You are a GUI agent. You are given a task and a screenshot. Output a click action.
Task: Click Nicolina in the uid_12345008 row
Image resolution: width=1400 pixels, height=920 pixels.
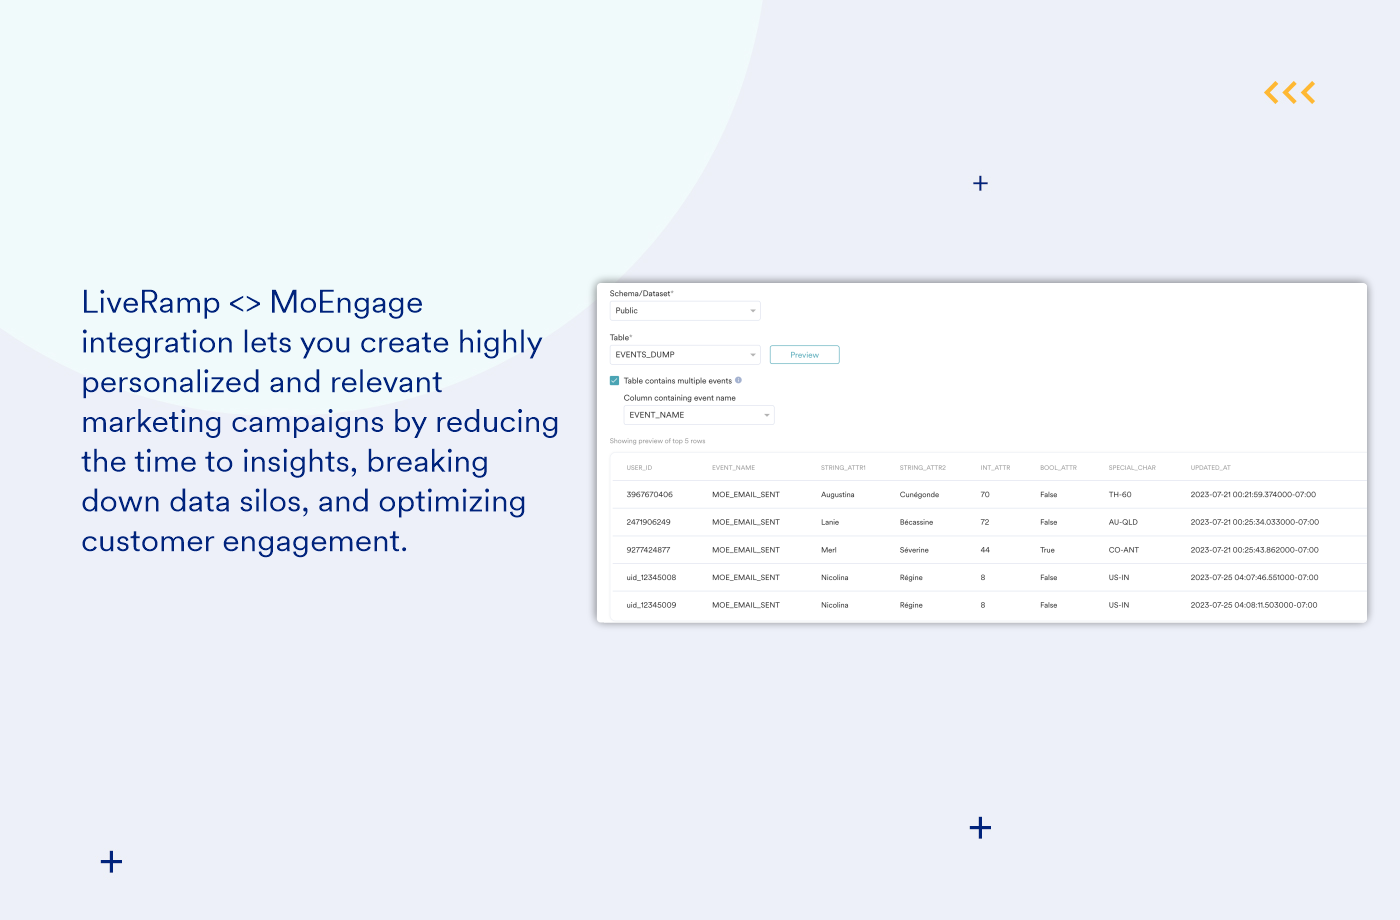pos(835,578)
